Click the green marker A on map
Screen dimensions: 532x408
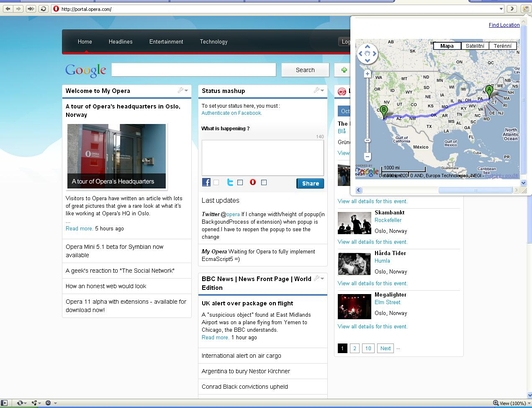tap(489, 91)
